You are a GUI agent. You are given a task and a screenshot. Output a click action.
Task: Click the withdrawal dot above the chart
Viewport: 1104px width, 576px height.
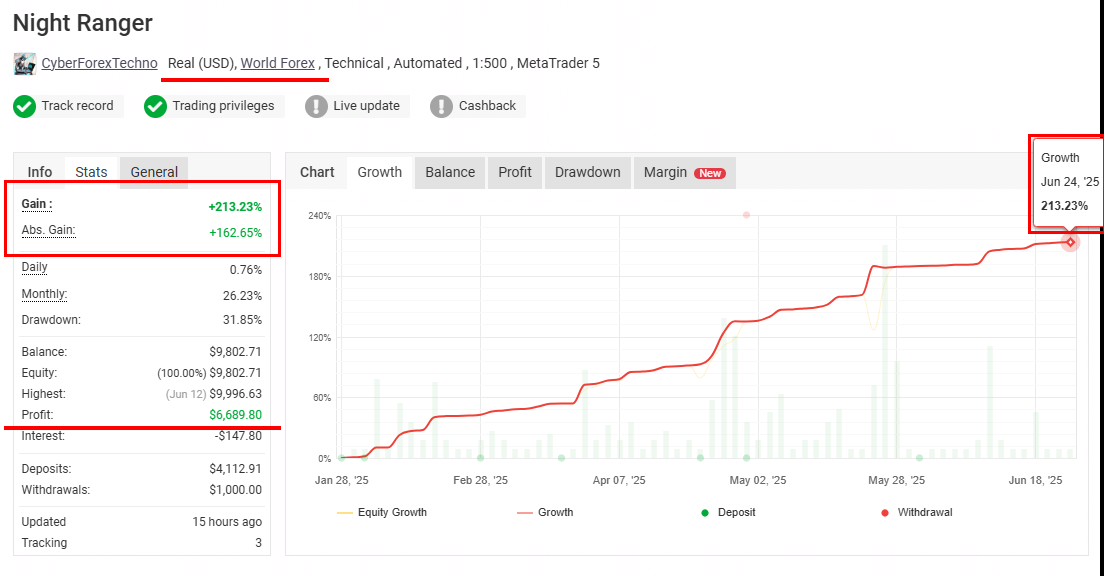(746, 215)
